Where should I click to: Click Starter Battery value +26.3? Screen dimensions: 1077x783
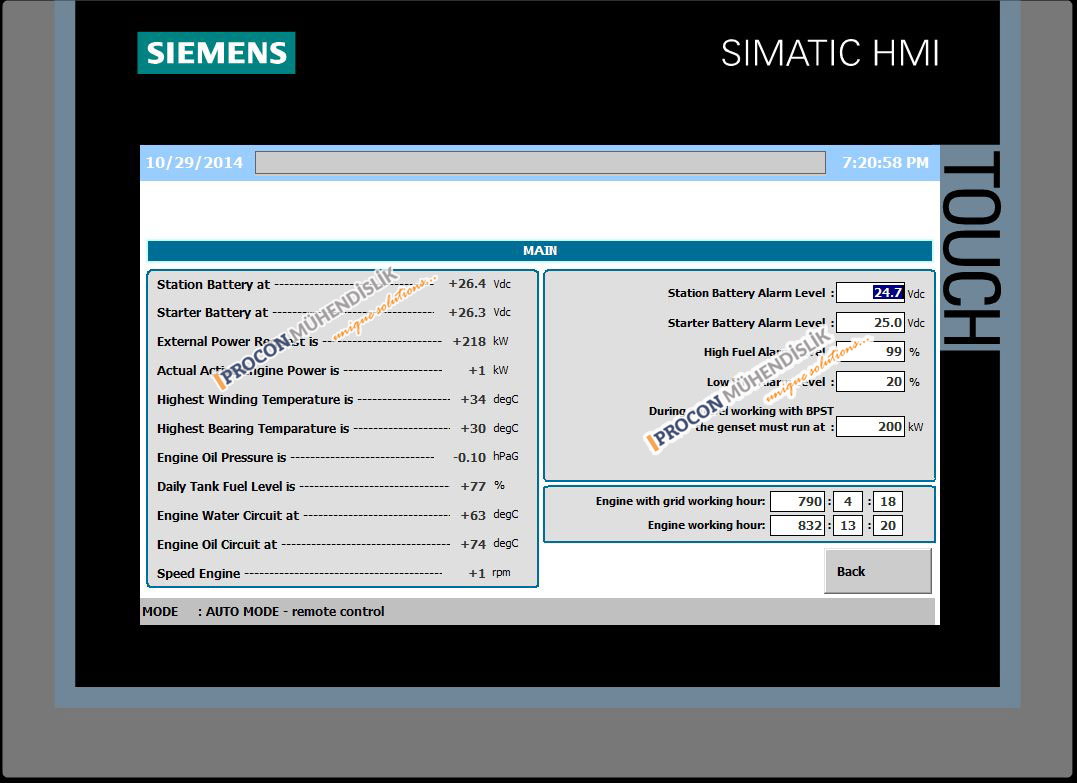[467, 313]
